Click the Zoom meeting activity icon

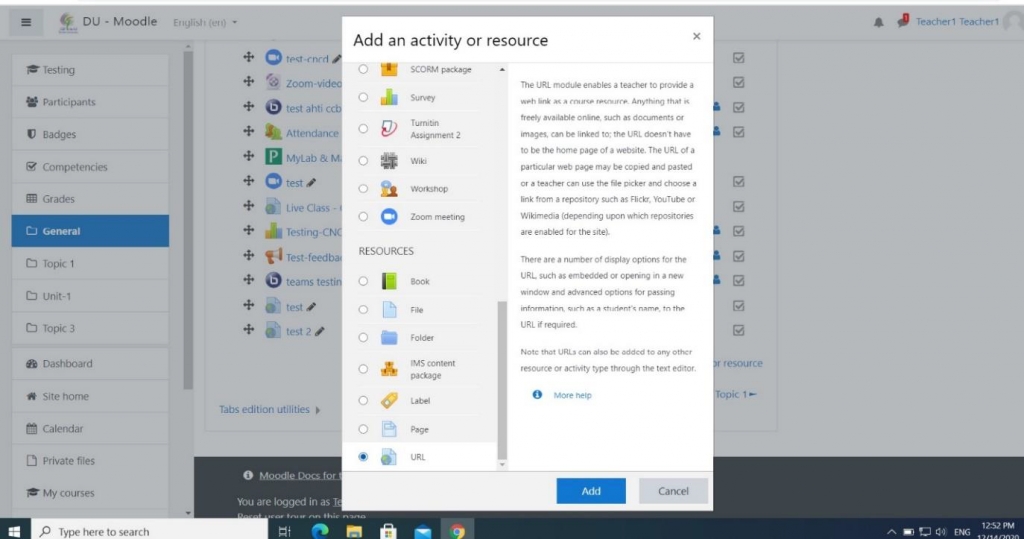pos(389,217)
